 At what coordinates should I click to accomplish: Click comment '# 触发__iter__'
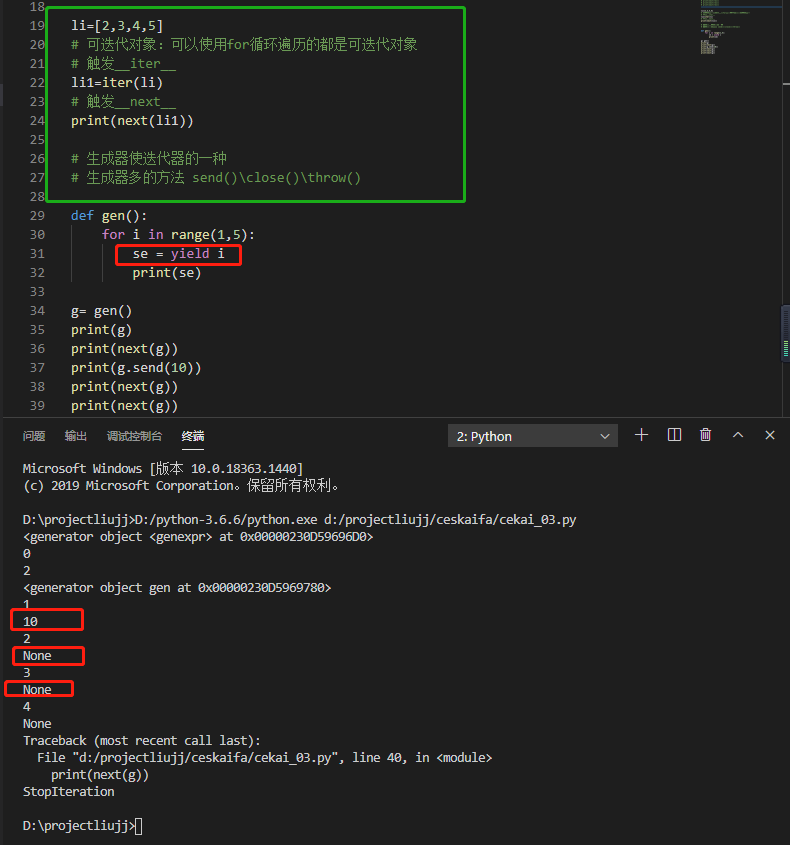tap(123, 64)
